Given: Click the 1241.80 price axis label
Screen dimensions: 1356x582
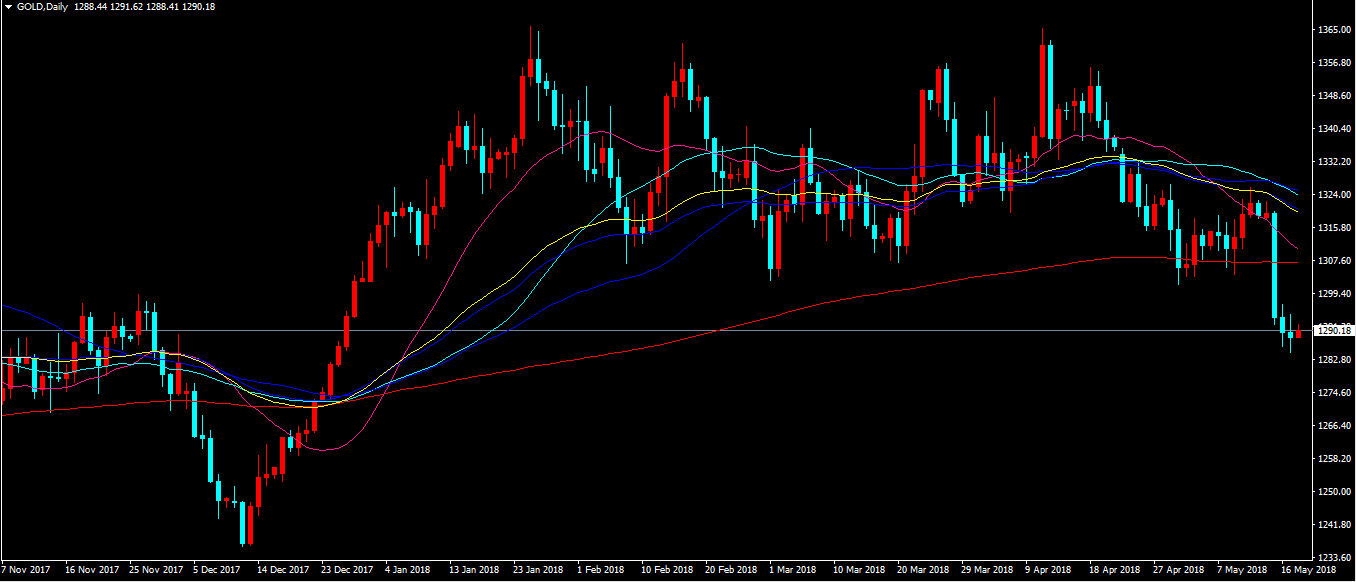Looking at the screenshot, I should click(1334, 525).
